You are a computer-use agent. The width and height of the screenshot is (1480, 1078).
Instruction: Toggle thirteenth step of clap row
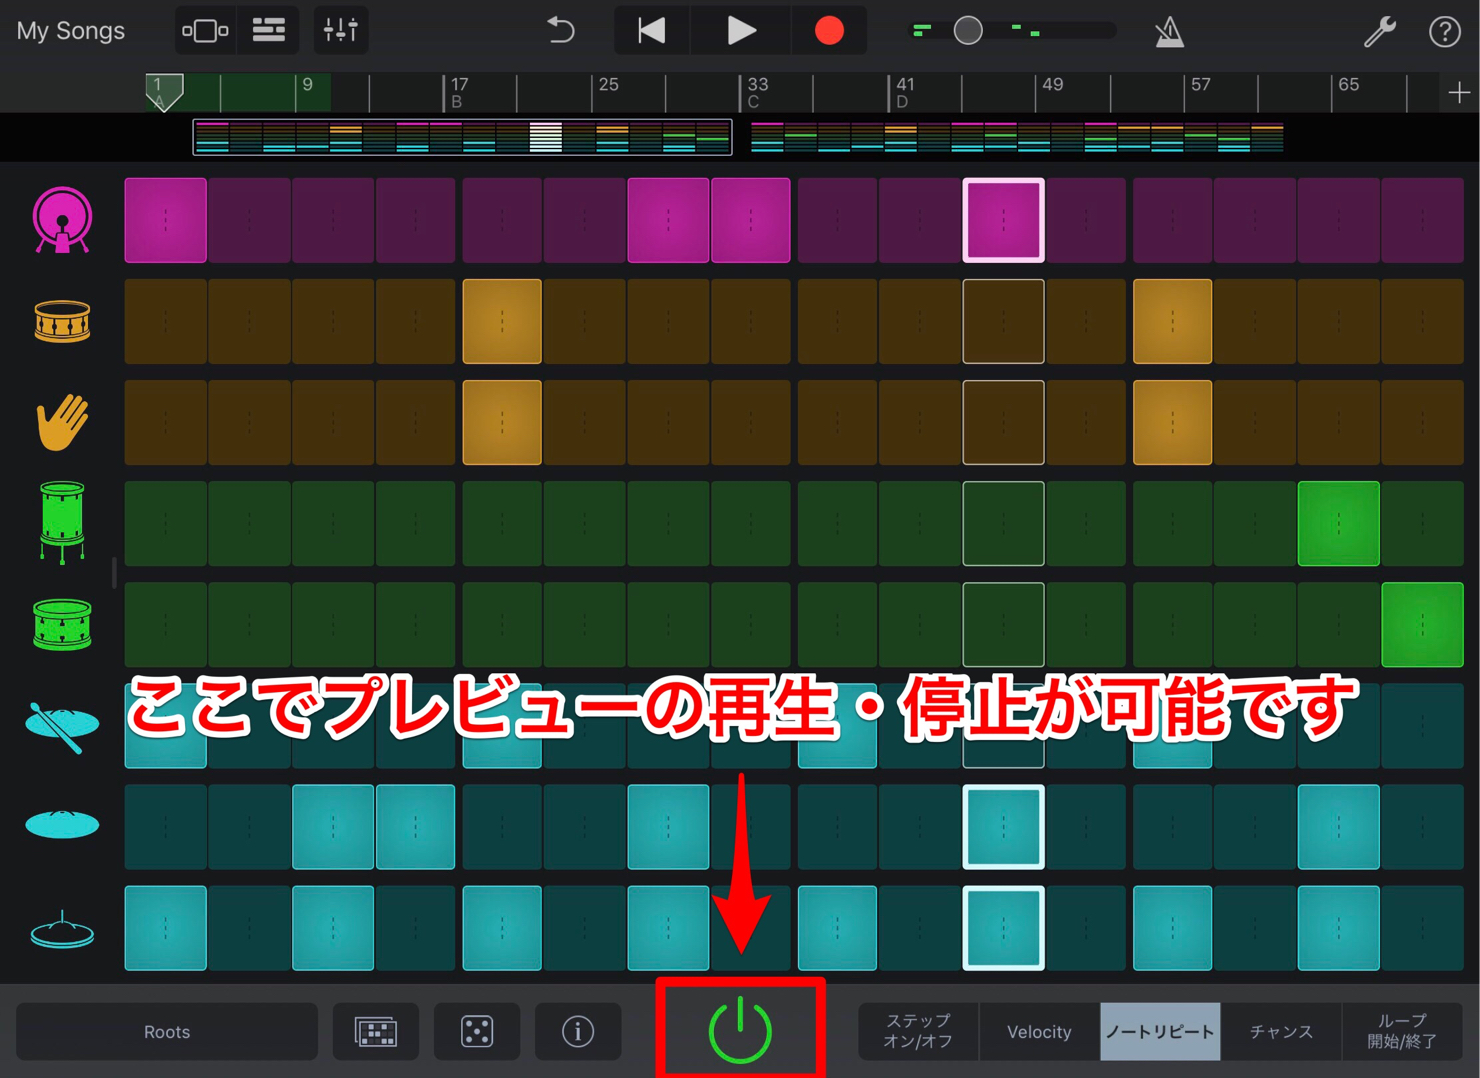tap(1172, 422)
